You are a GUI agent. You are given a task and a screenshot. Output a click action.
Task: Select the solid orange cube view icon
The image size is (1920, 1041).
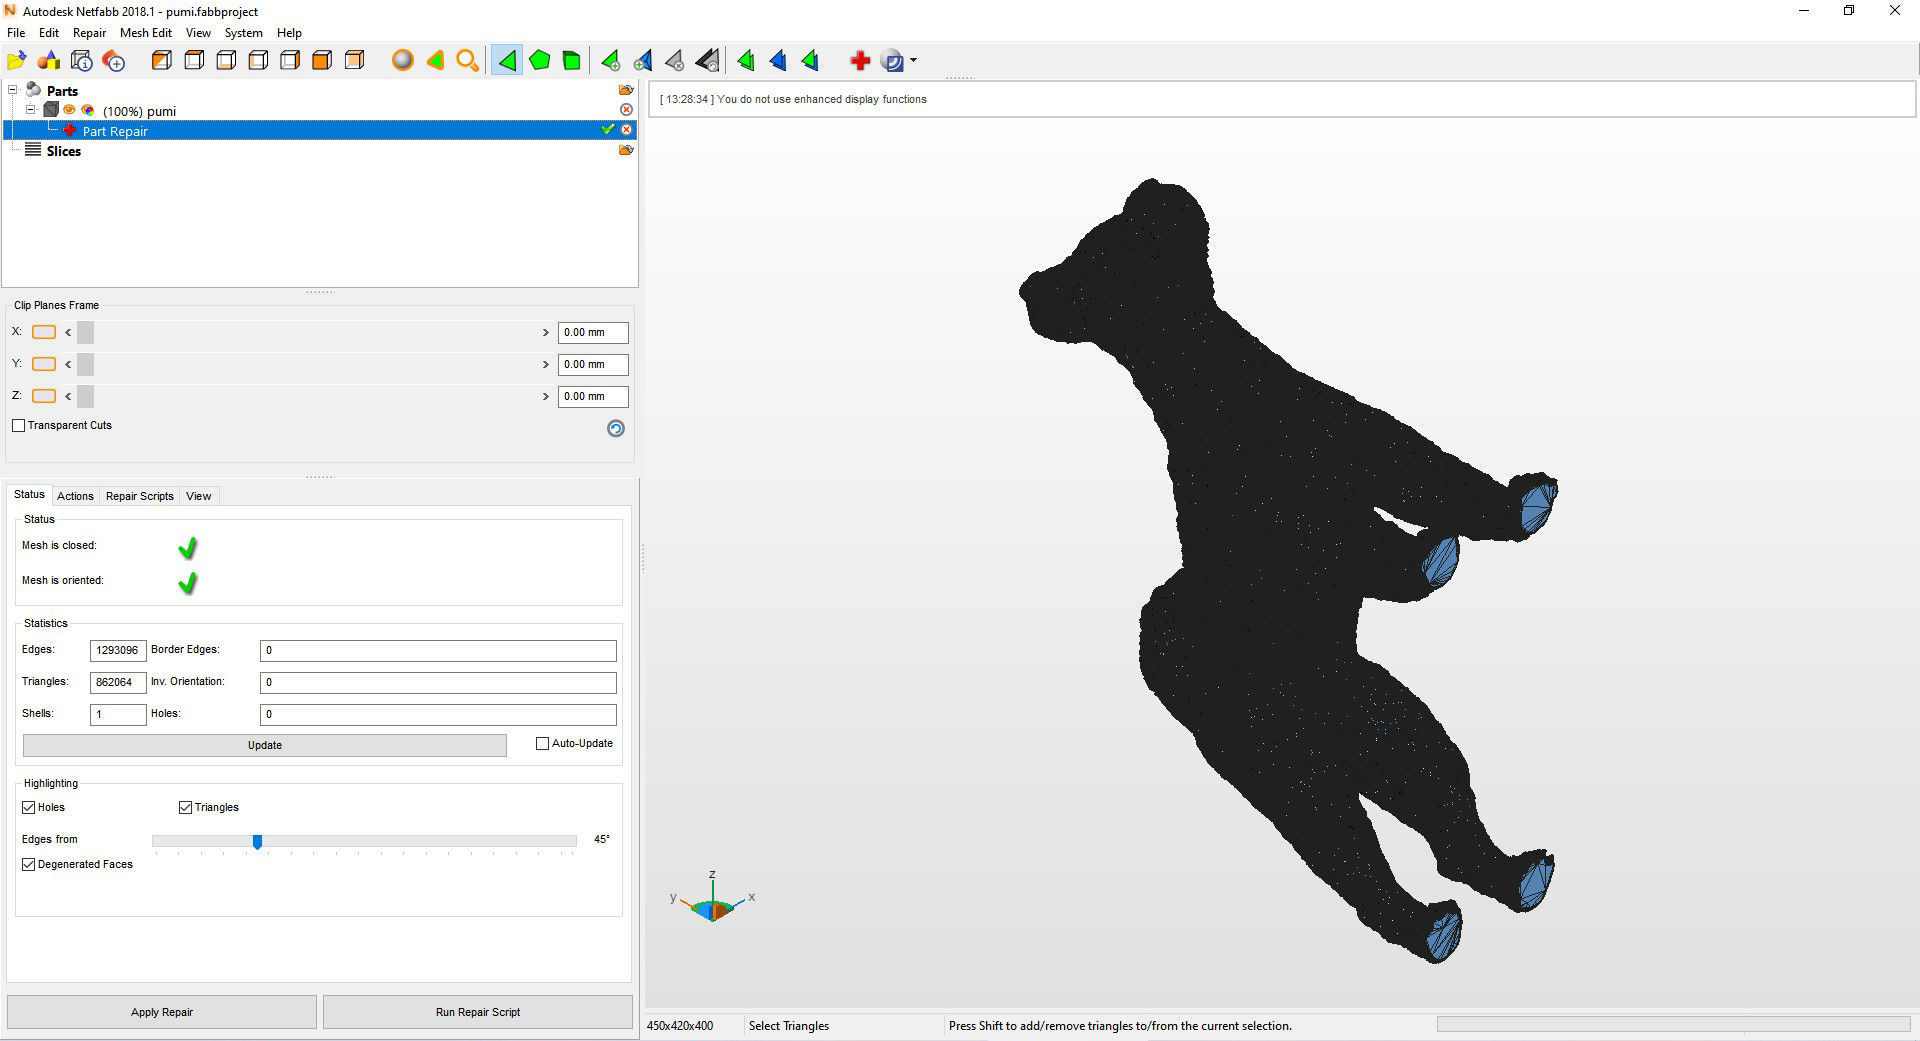322,61
